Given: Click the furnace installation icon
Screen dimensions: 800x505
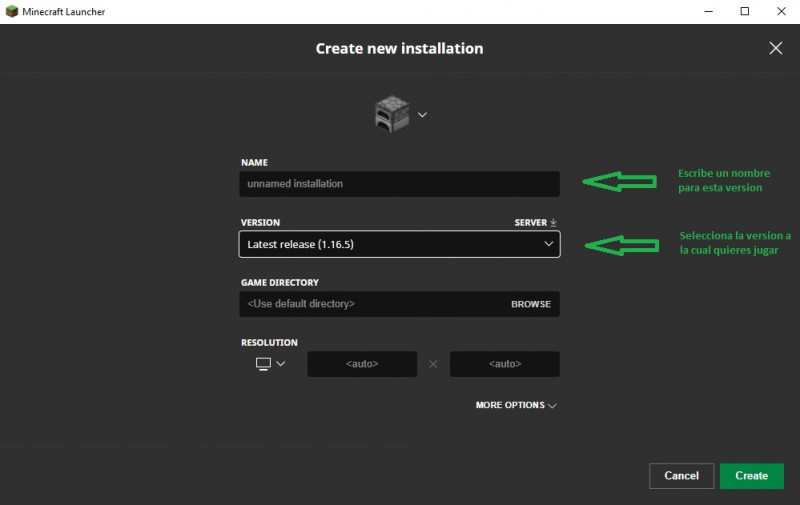Looking at the screenshot, I should coord(390,114).
